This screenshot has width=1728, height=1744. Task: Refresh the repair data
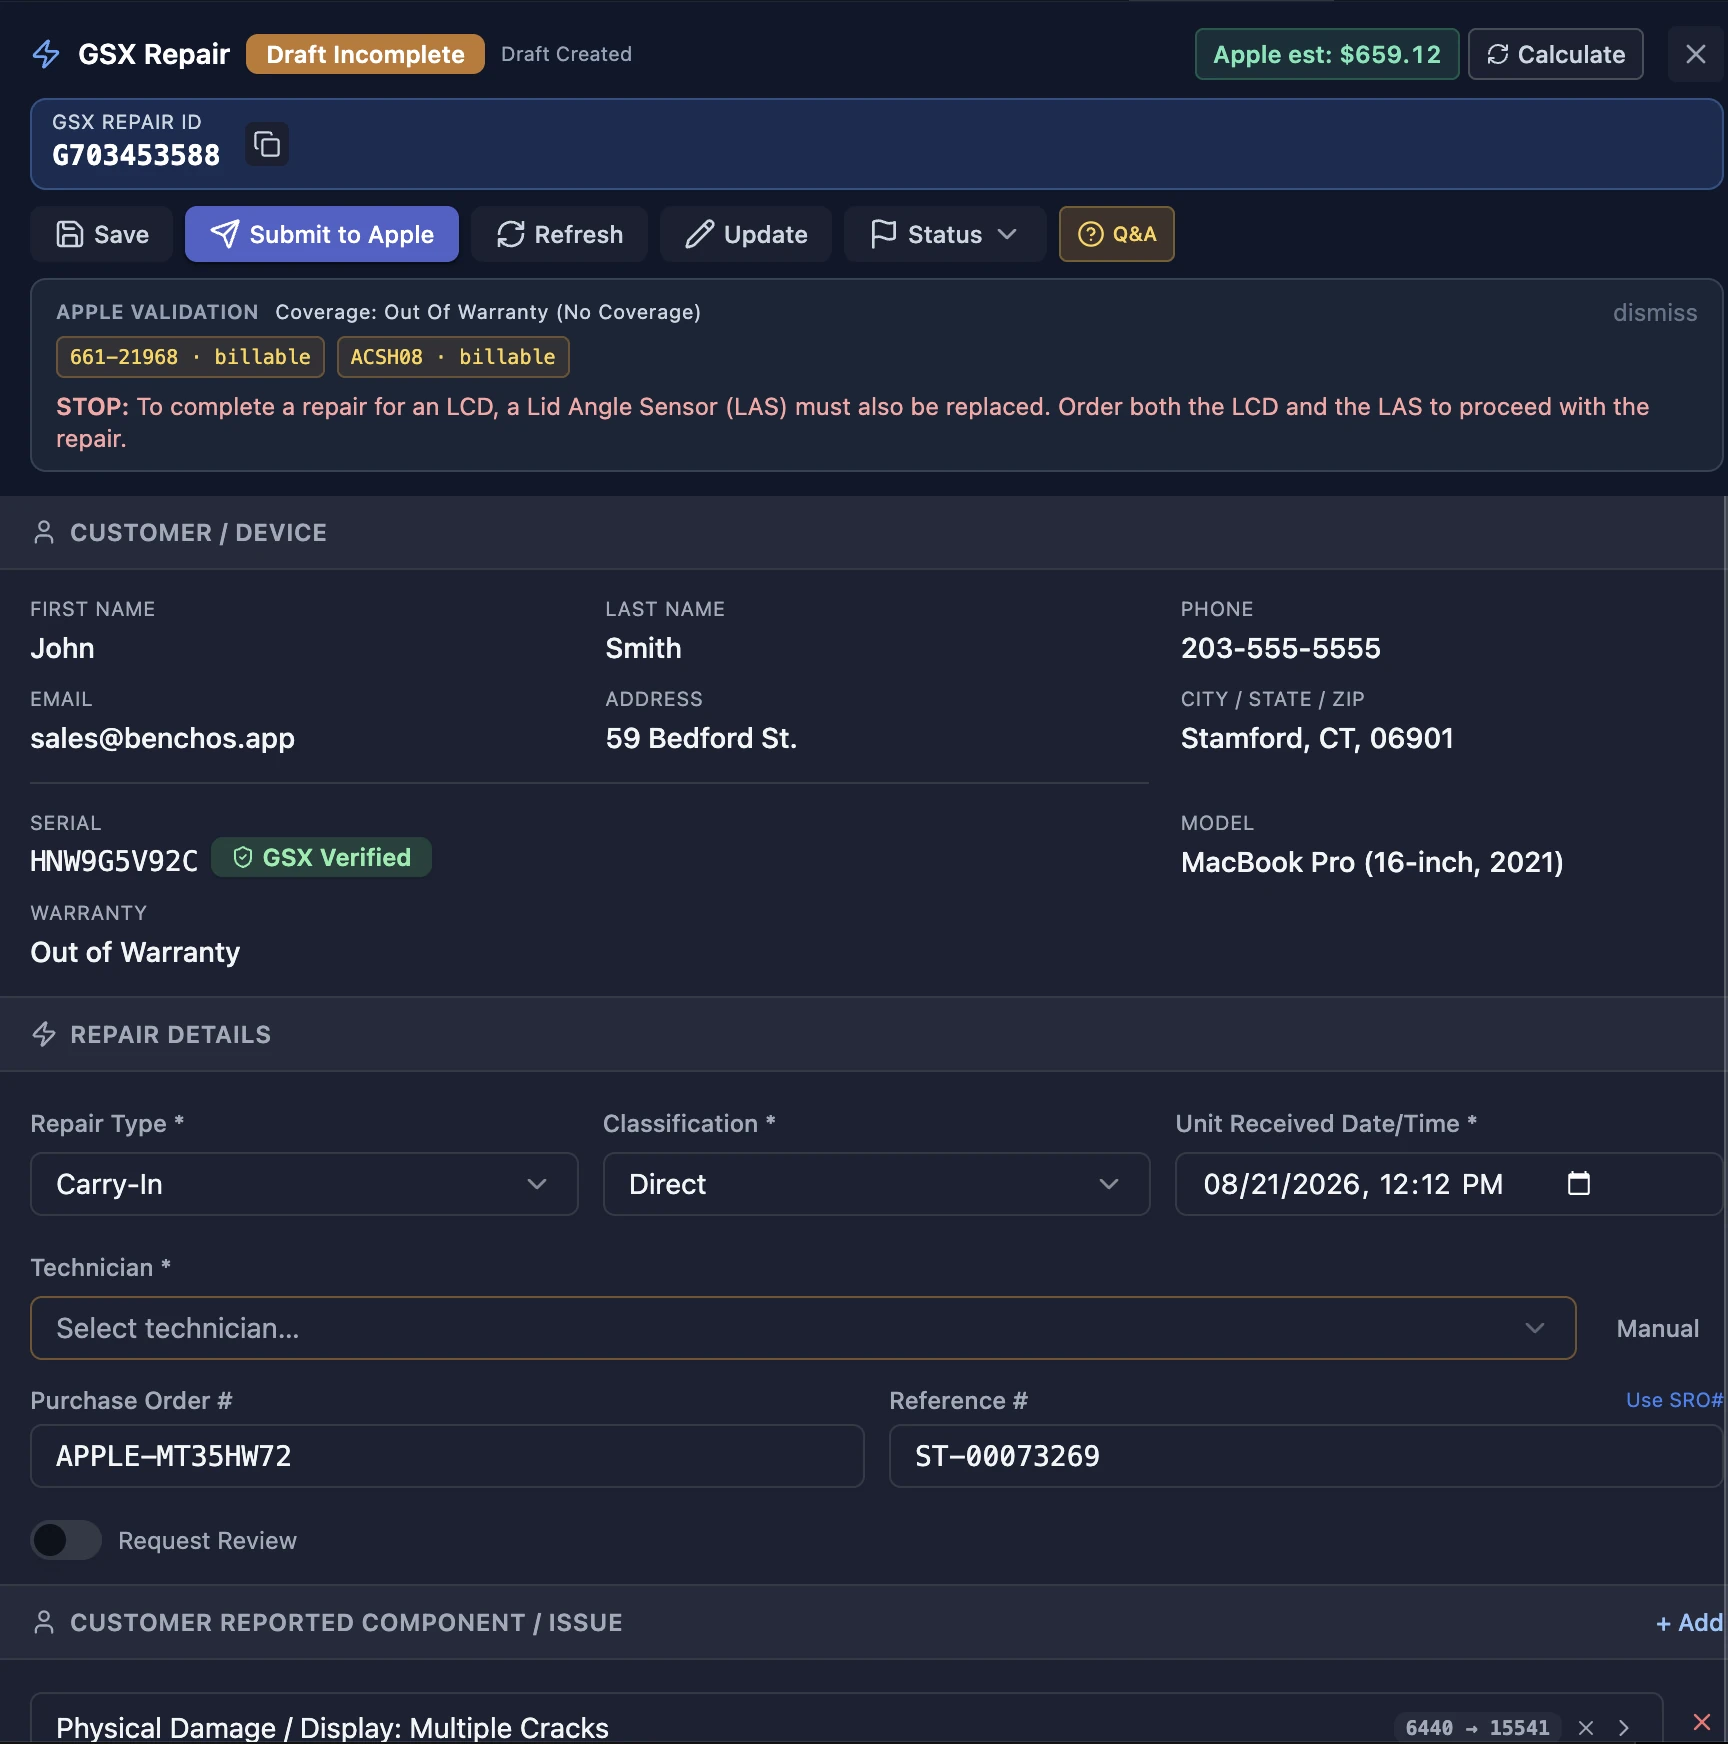point(559,234)
